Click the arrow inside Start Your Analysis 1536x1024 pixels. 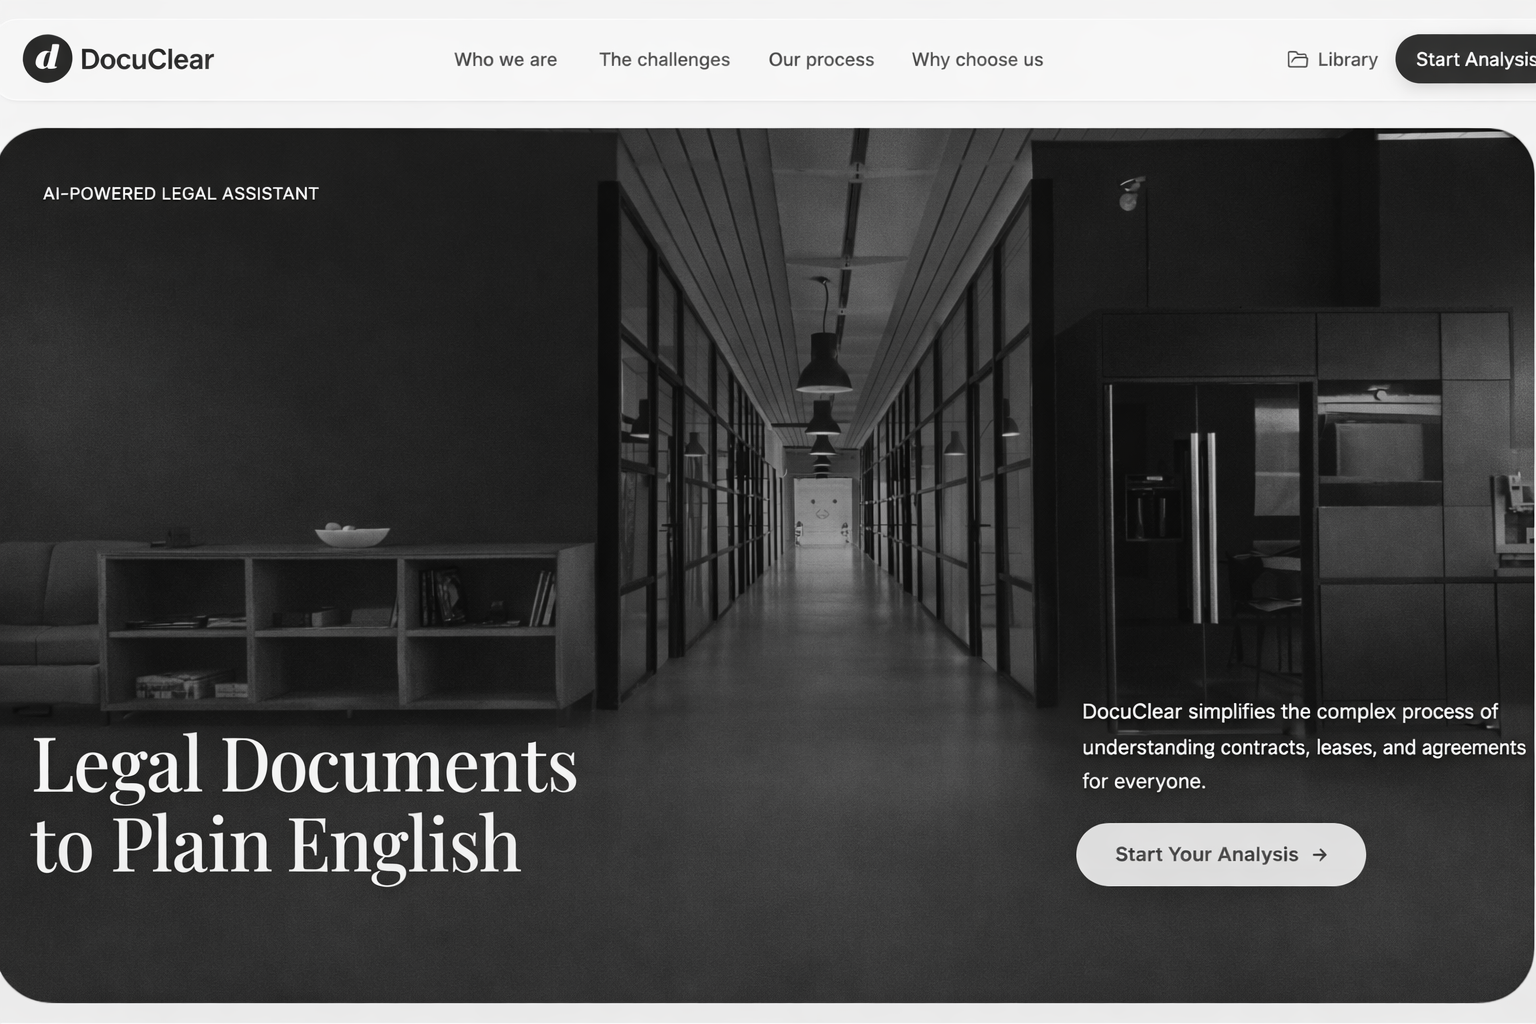click(x=1320, y=855)
